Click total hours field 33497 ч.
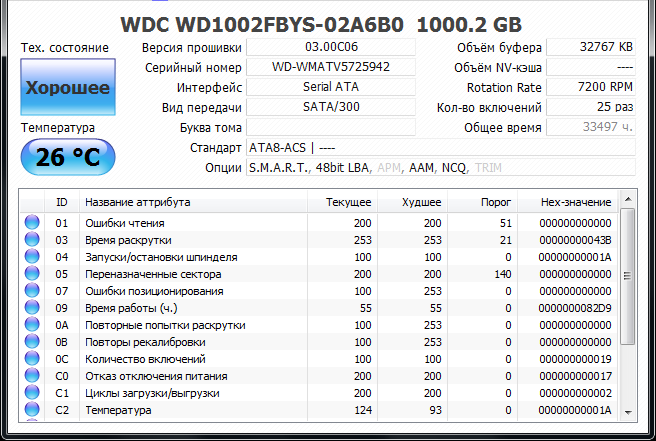 pyautogui.click(x=591, y=127)
